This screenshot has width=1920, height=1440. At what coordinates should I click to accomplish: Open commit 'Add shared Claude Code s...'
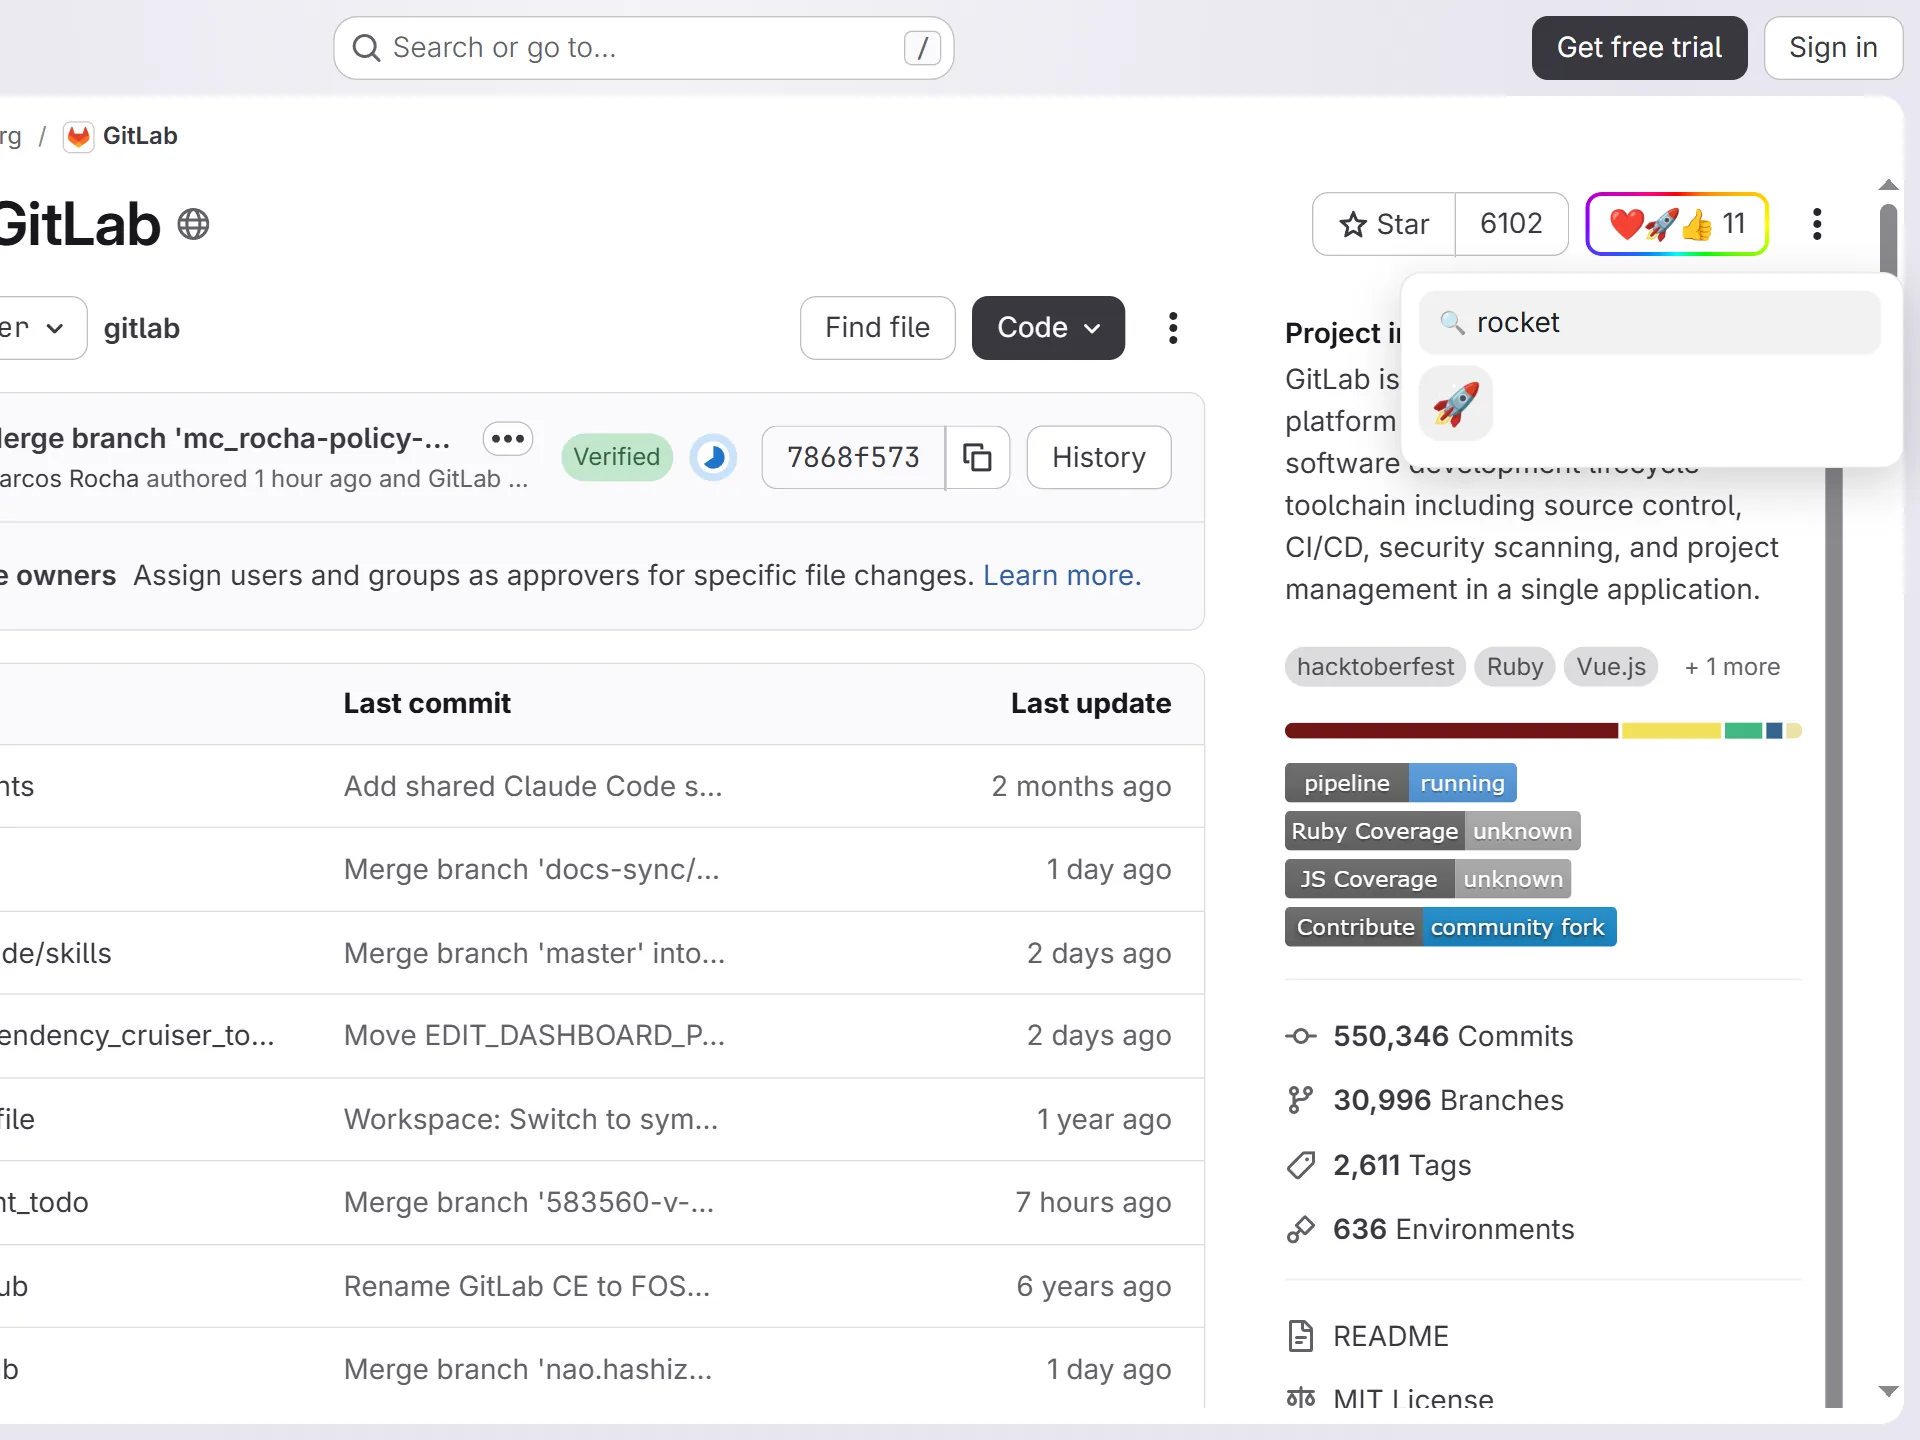pyautogui.click(x=533, y=786)
